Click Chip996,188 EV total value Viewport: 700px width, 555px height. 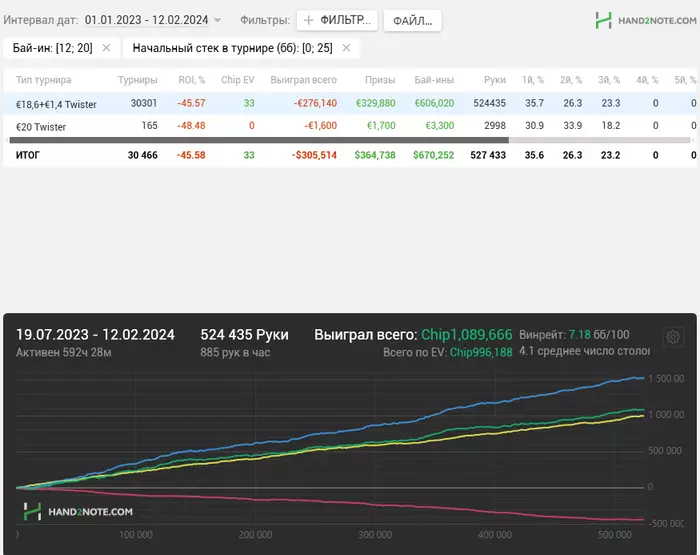[481, 353]
